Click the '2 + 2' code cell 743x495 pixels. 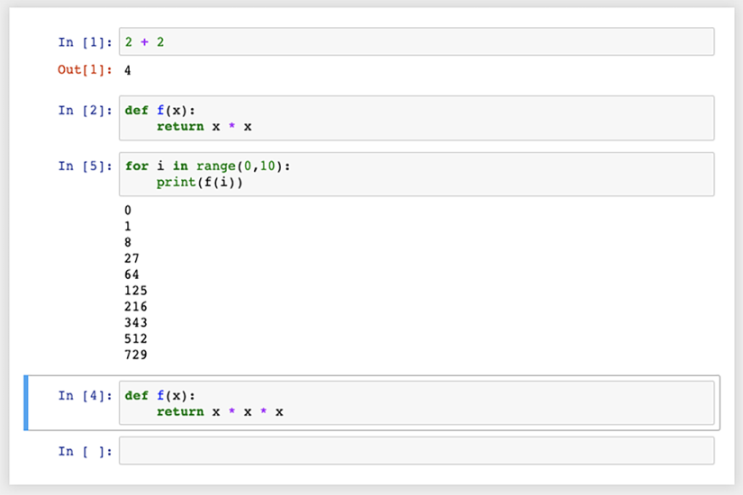tap(417, 42)
